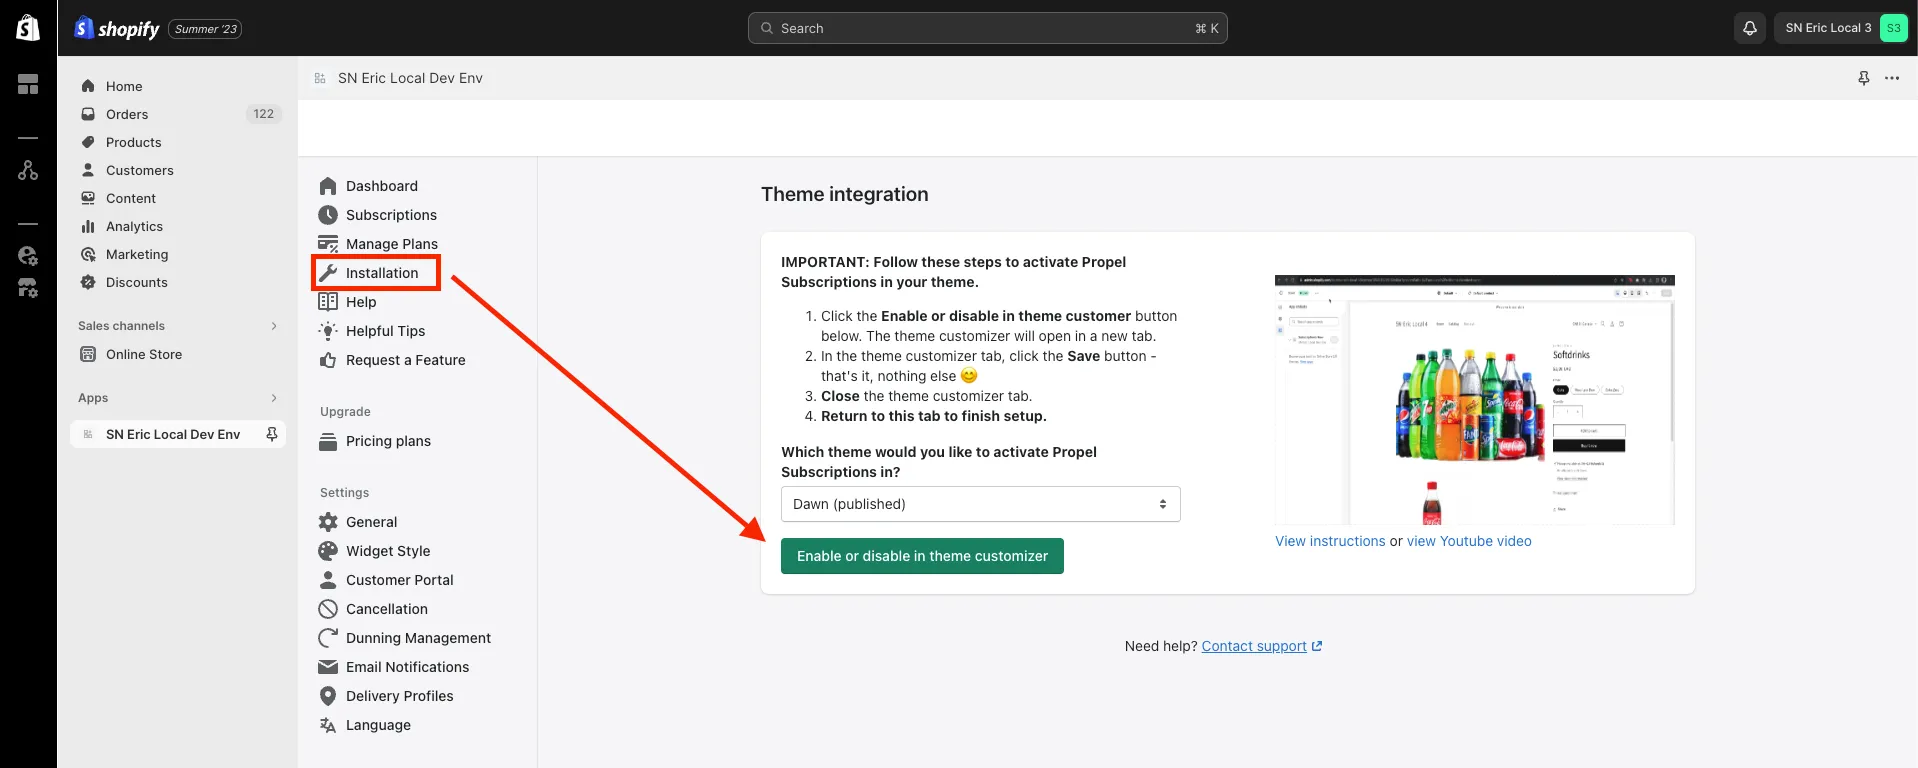Open the View instructions link
Screen dimensions: 1918x768
tap(1330, 541)
